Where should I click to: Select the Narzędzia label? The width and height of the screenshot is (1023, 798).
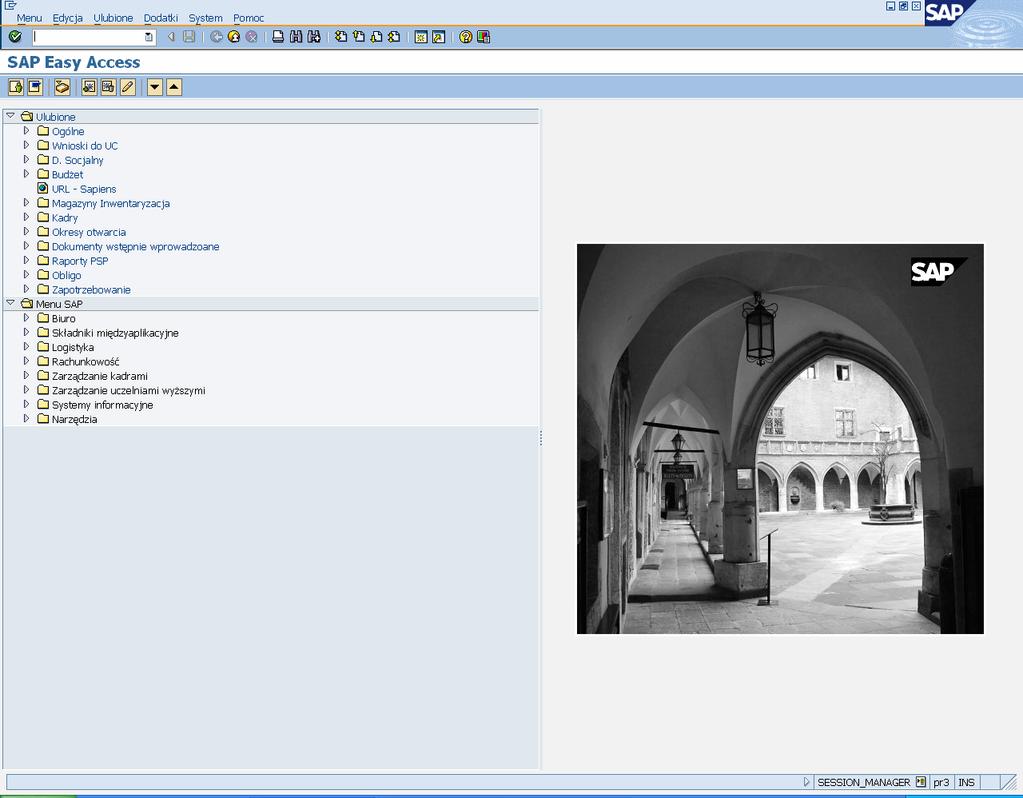tap(74, 419)
